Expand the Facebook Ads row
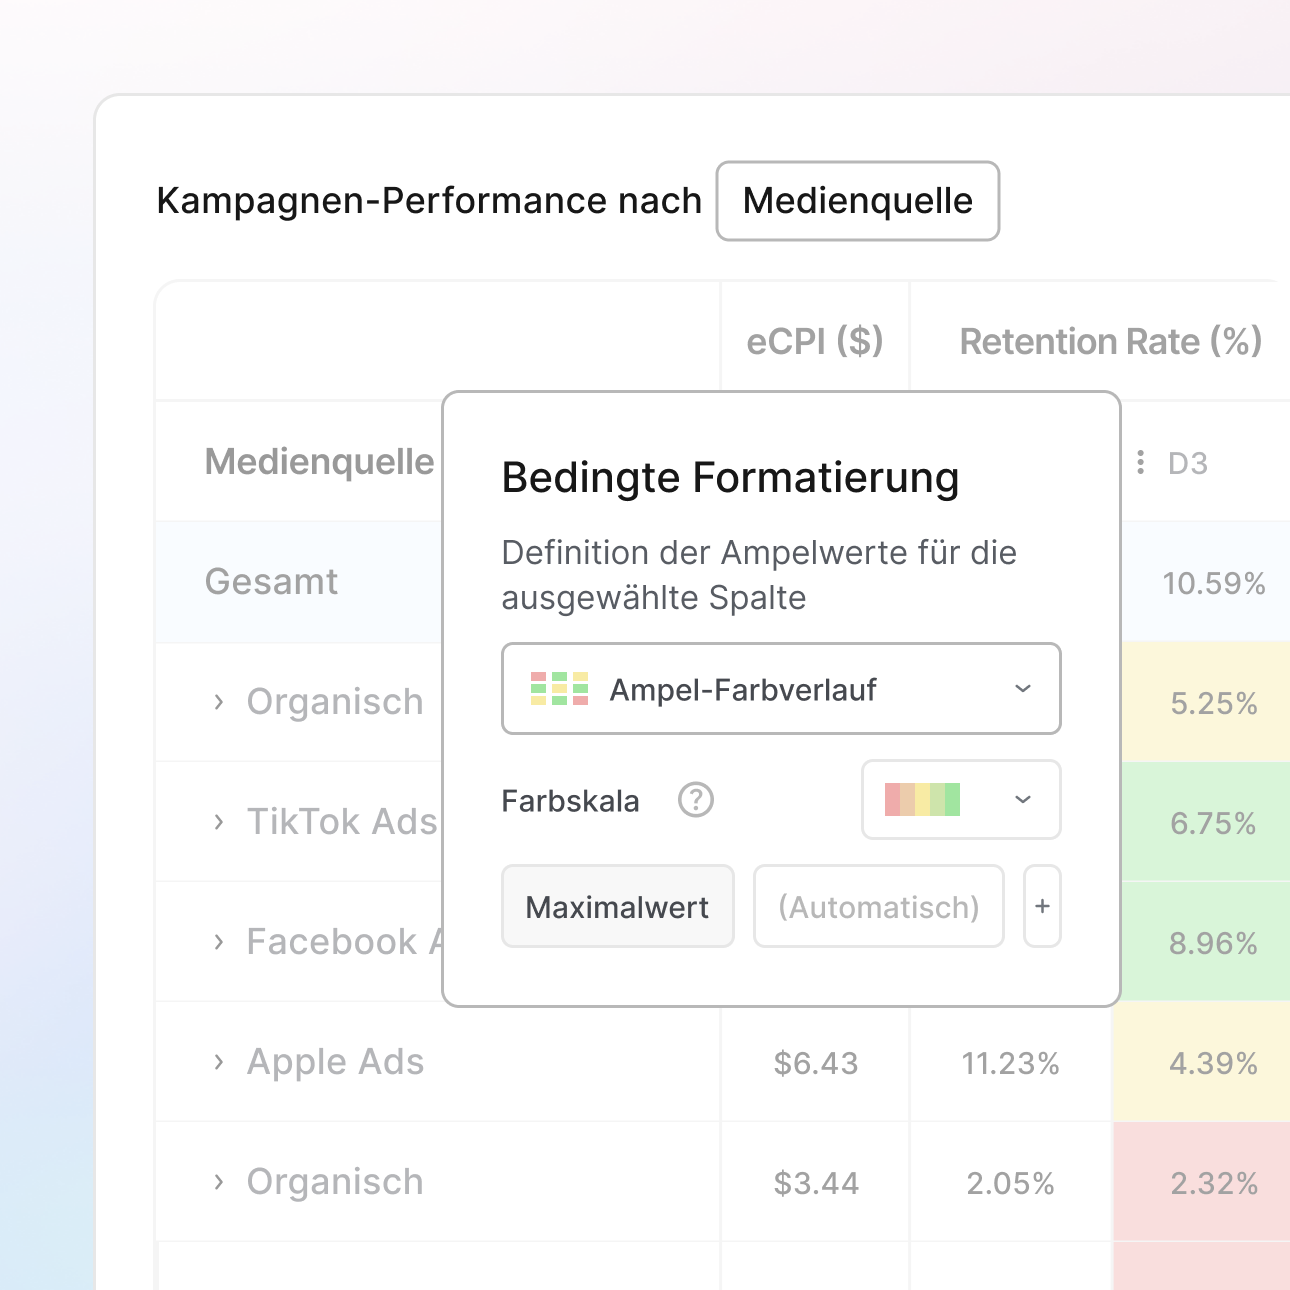The height and width of the screenshot is (1290, 1290). 219,942
